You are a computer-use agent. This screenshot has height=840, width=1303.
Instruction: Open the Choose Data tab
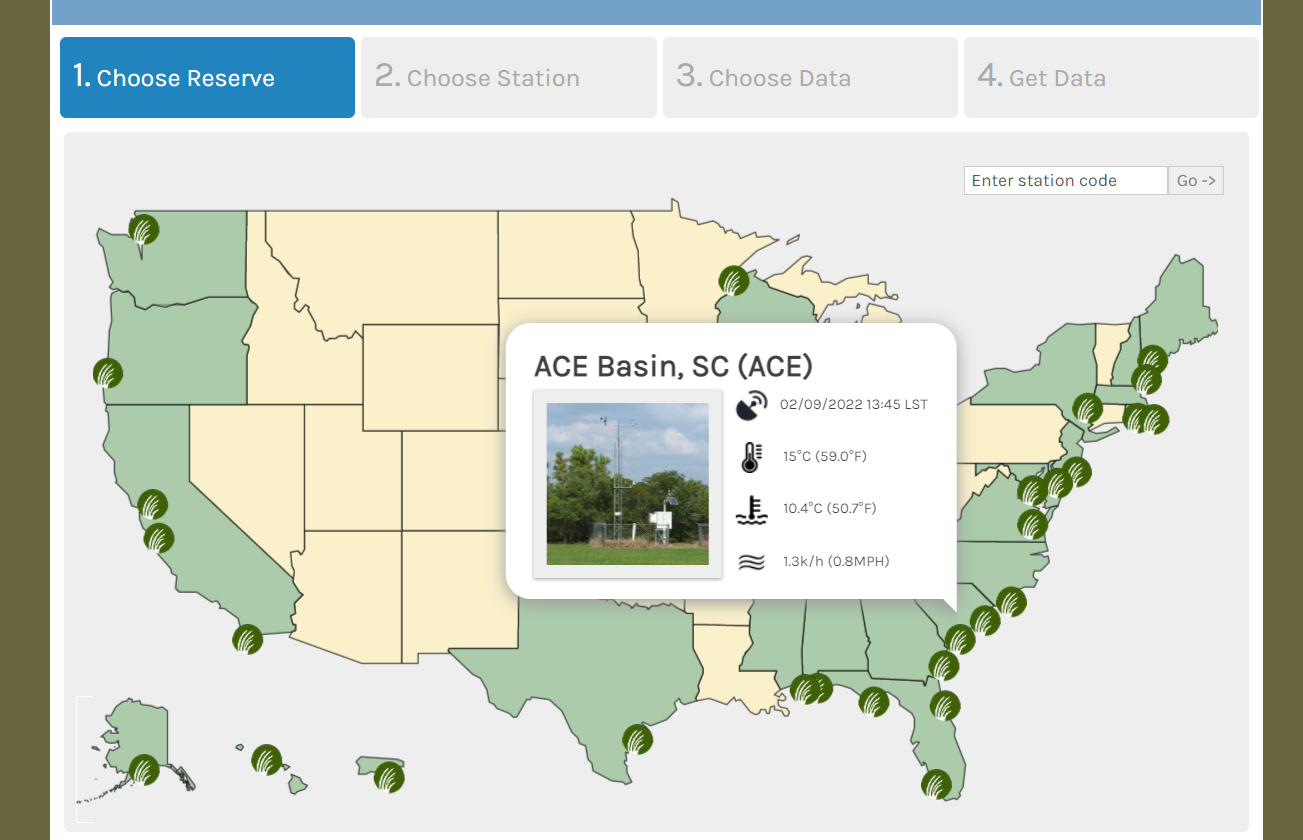[x=809, y=77]
